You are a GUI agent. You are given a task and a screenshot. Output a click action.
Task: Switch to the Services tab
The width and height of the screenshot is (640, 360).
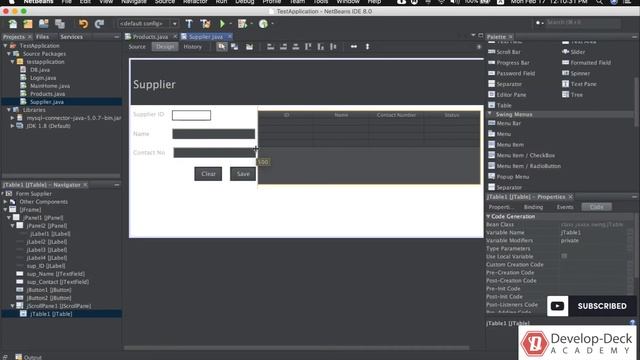(x=71, y=37)
